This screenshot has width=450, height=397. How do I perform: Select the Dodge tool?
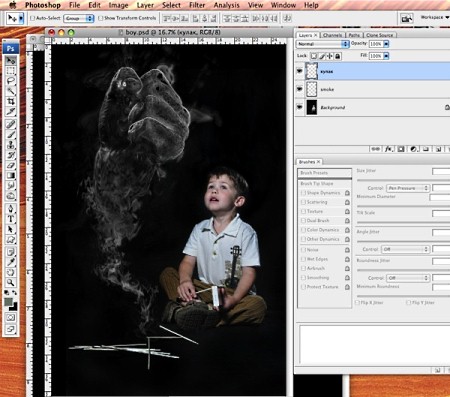pos(11,195)
